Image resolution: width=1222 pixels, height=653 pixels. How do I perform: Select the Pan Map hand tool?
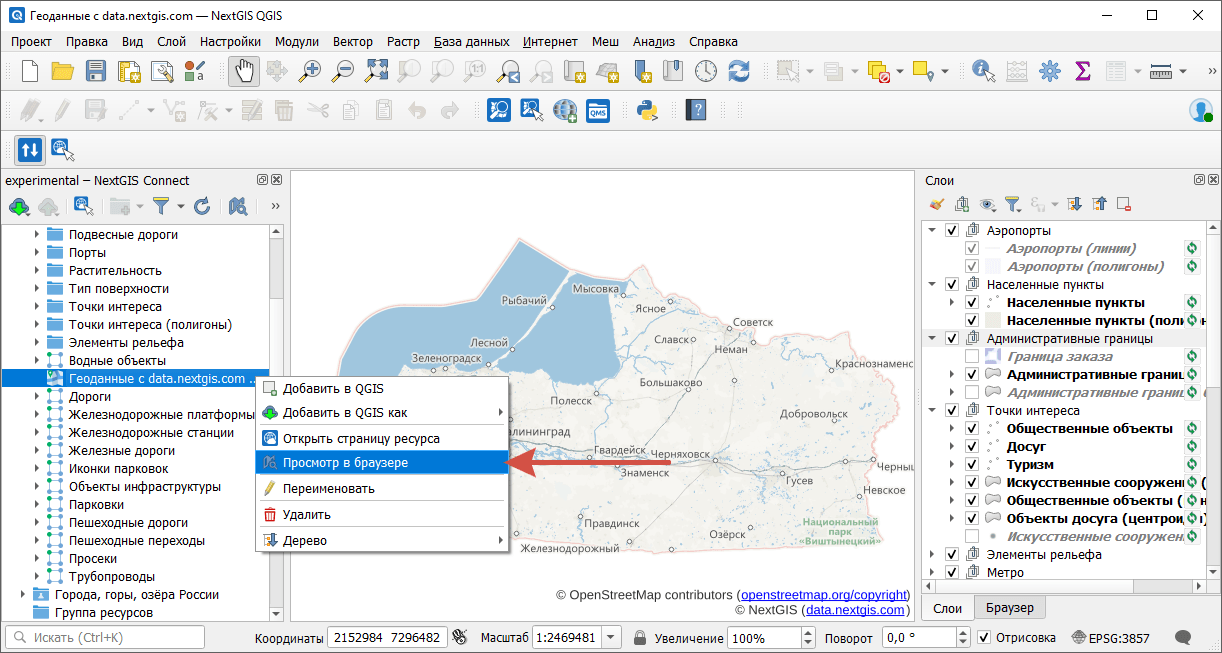244,71
